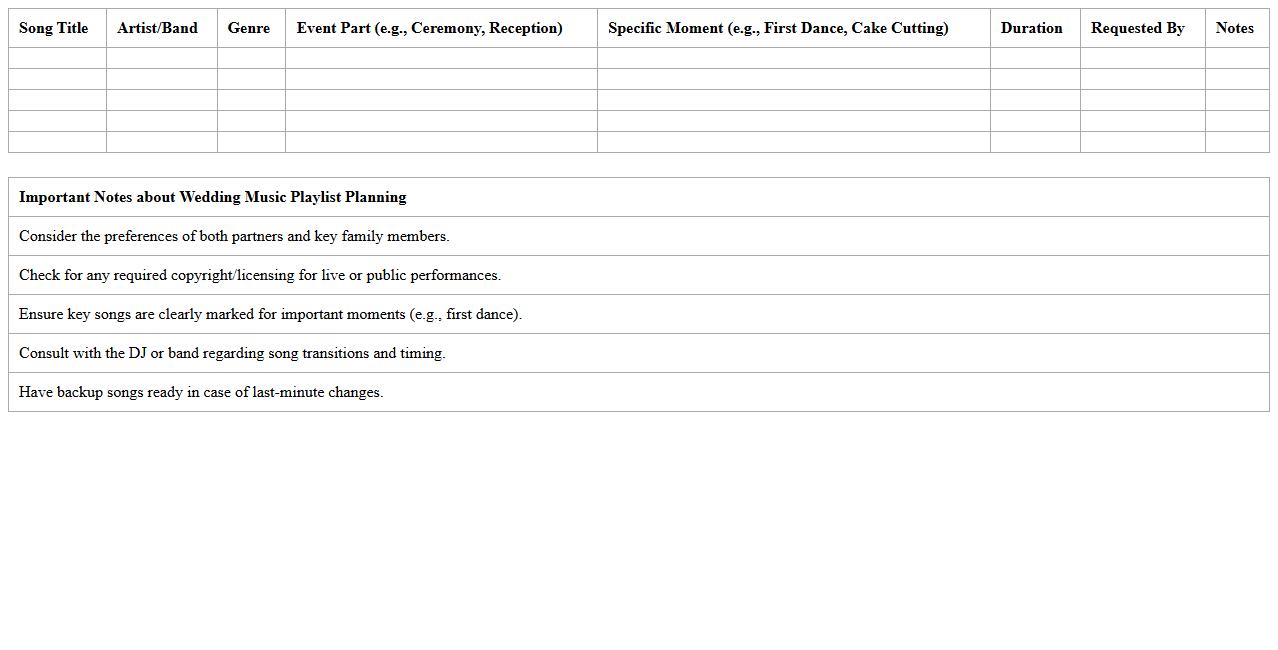Screen dimensions: 1278x650
Task: Select first empty cell under Duration
Action: [x=1035, y=58]
